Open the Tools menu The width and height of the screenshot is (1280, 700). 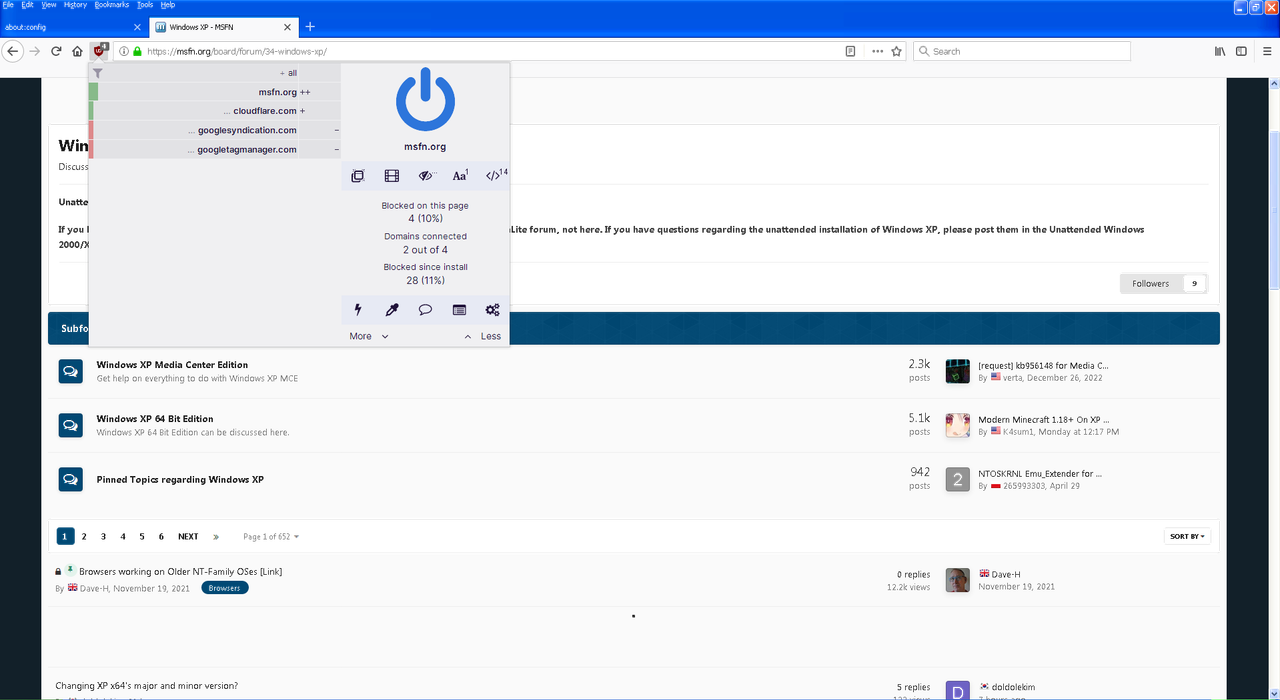[145, 5]
